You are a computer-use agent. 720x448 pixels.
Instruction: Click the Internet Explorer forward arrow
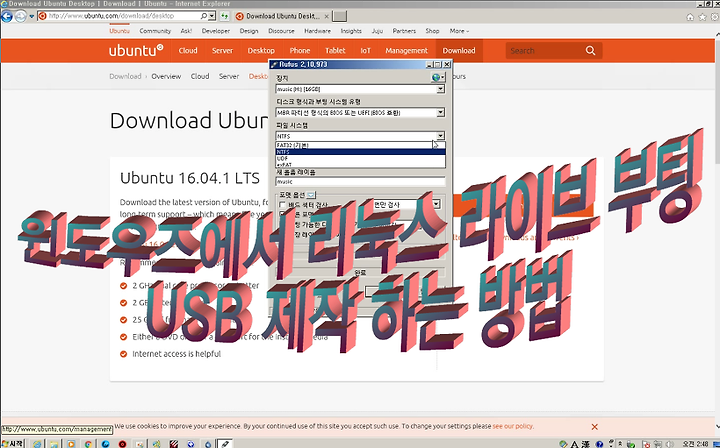tap(20, 17)
